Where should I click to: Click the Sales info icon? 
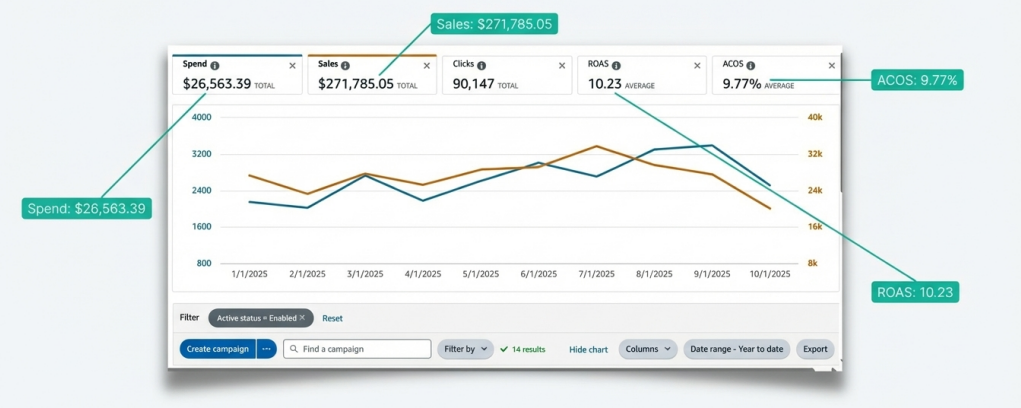(x=345, y=65)
